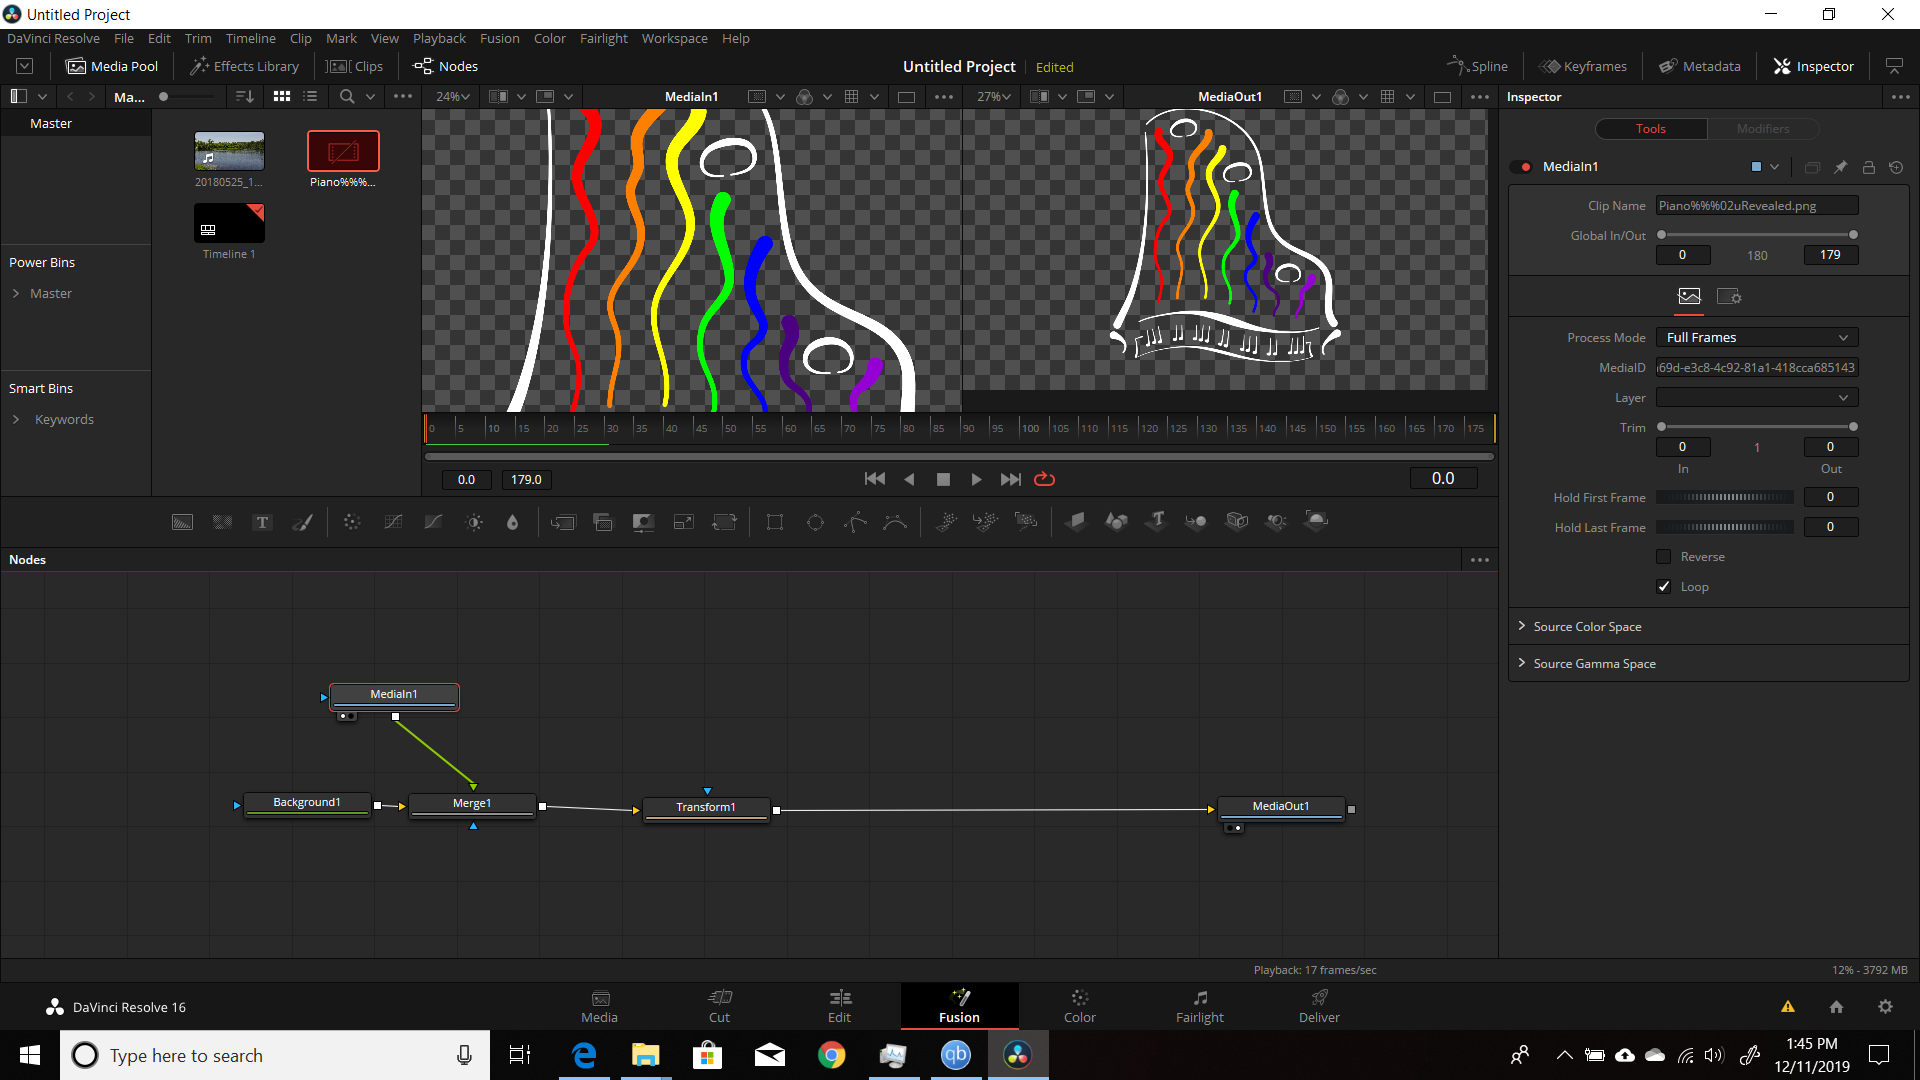Adjust Hold First Frame slider
This screenshot has width=1920, height=1080.
(1725, 497)
